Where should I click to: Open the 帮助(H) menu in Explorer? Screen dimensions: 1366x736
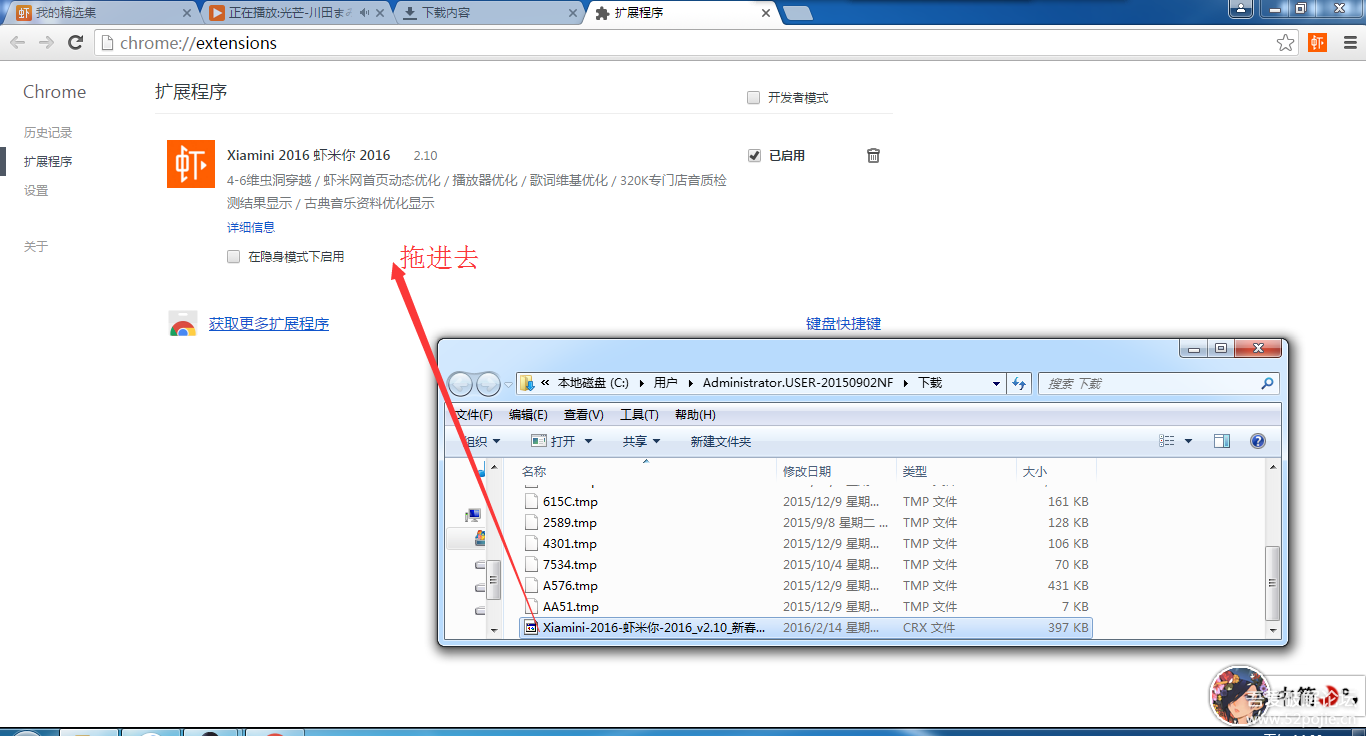[x=695, y=414]
